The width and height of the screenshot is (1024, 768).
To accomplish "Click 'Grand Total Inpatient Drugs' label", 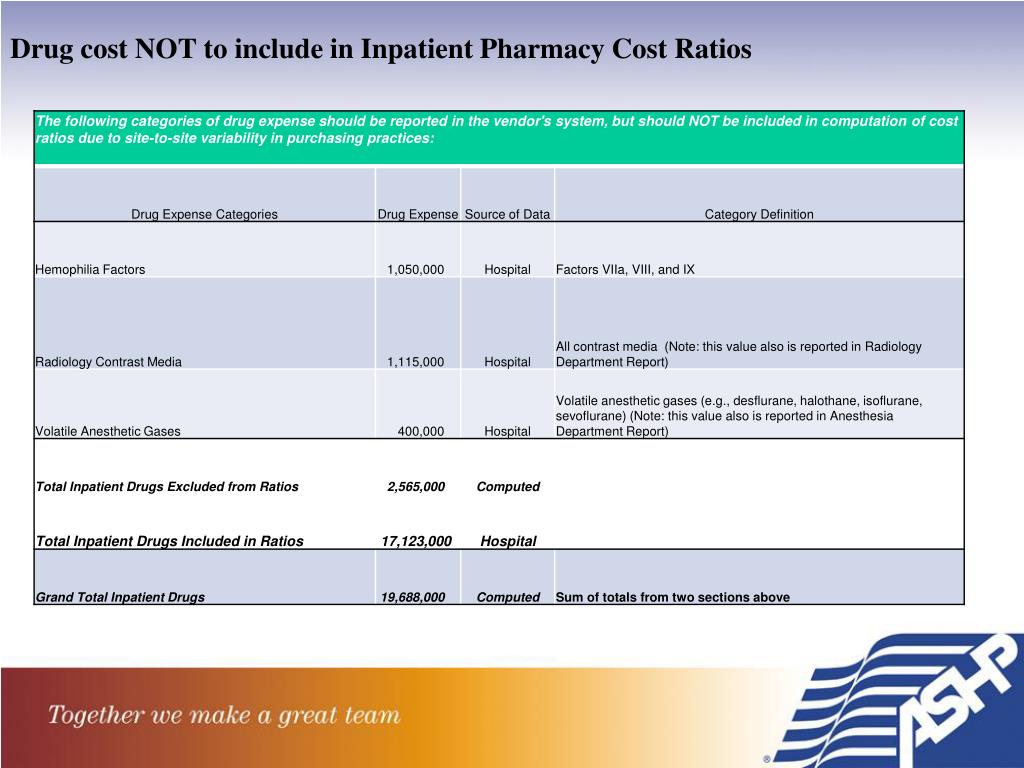I will pyautogui.click(x=120, y=597).
